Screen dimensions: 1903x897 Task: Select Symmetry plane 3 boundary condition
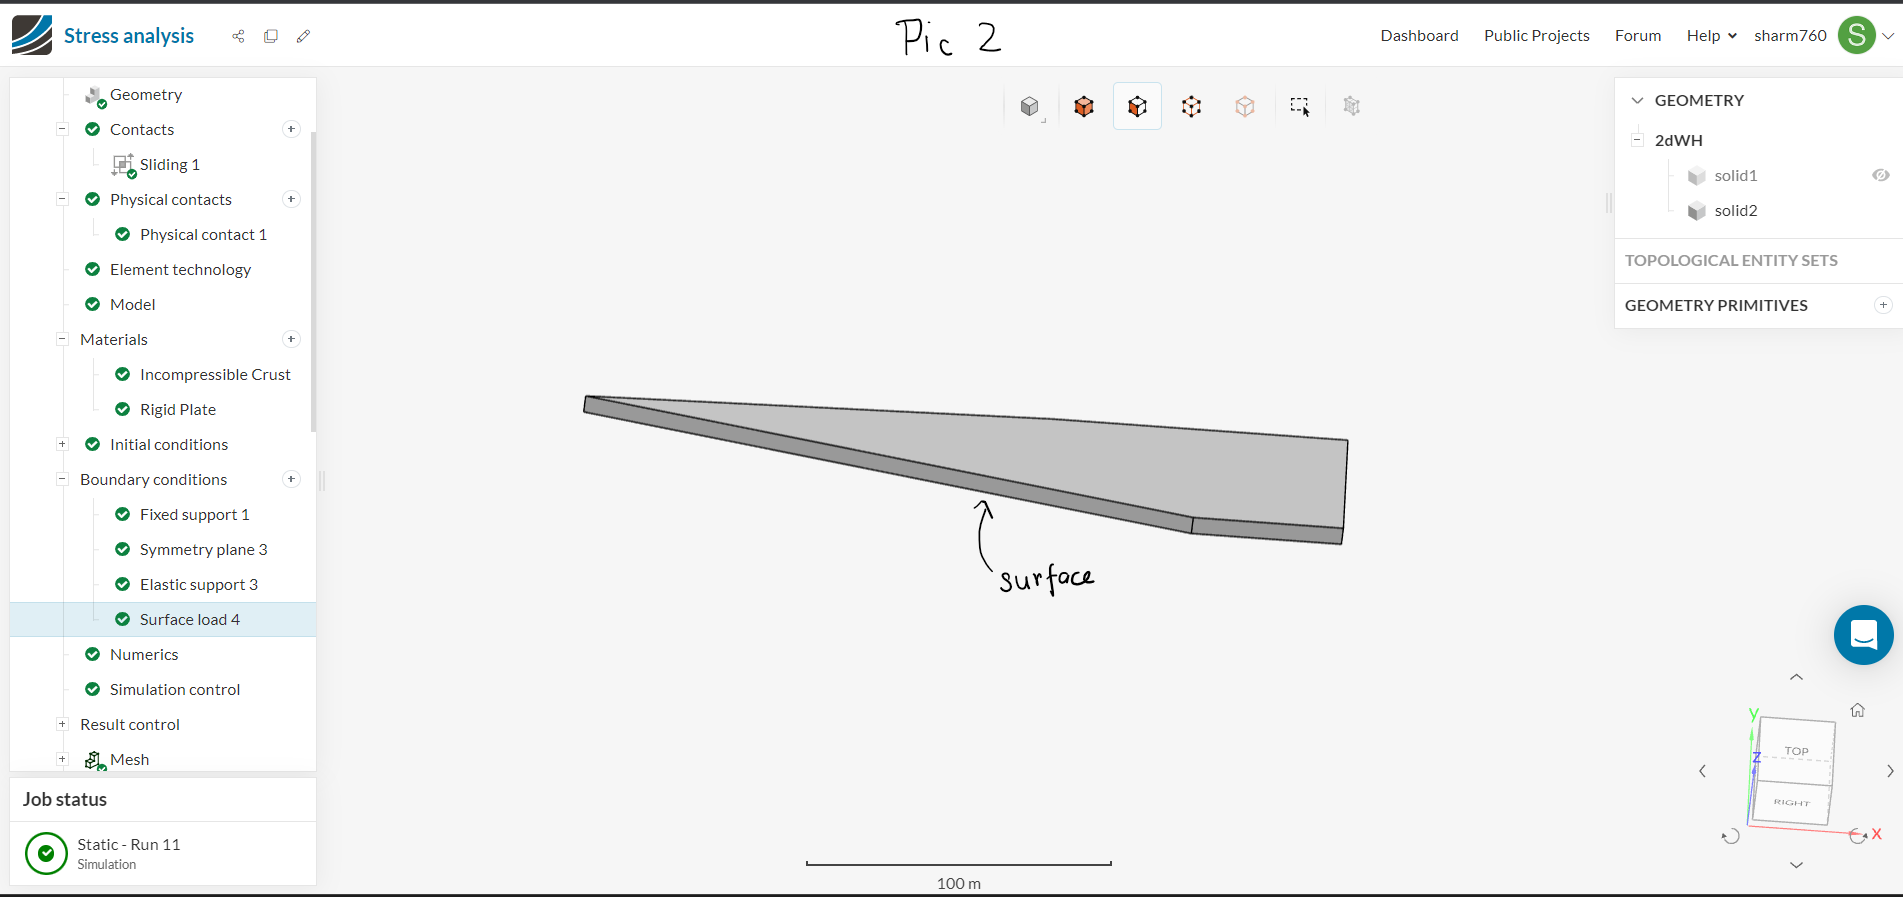tap(204, 549)
